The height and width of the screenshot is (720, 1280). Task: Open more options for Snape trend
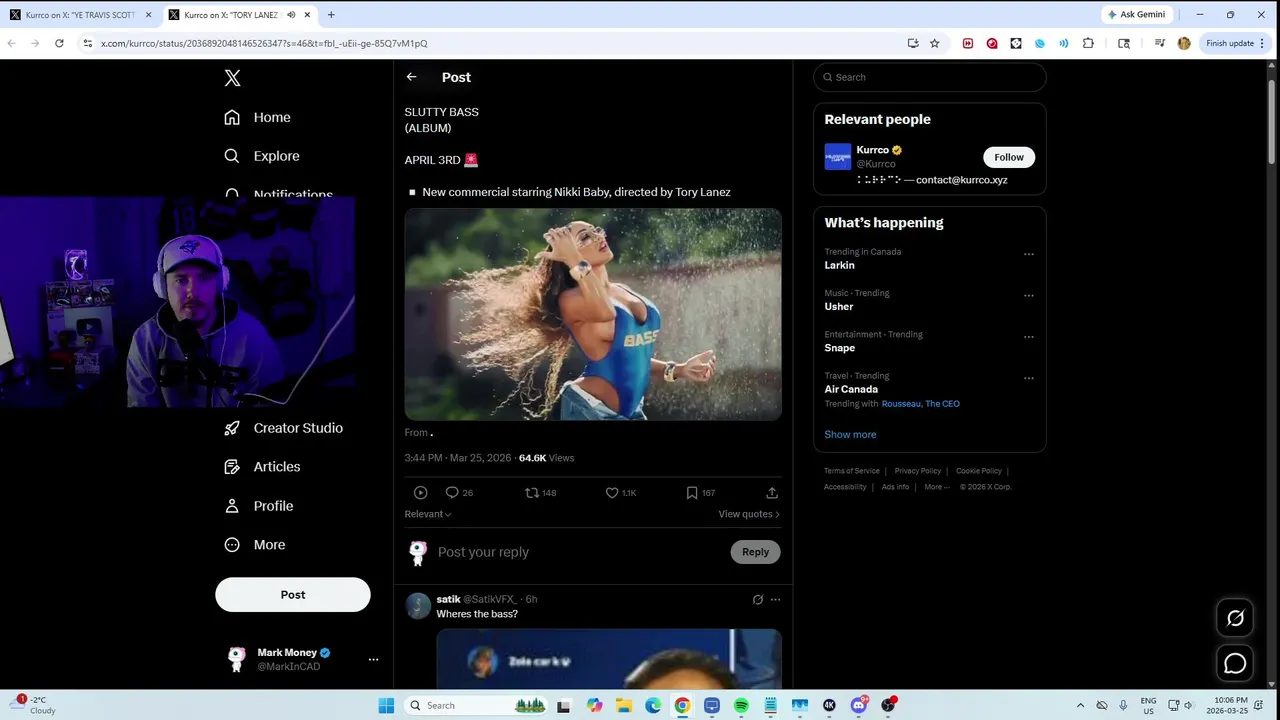click(1029, 337)
